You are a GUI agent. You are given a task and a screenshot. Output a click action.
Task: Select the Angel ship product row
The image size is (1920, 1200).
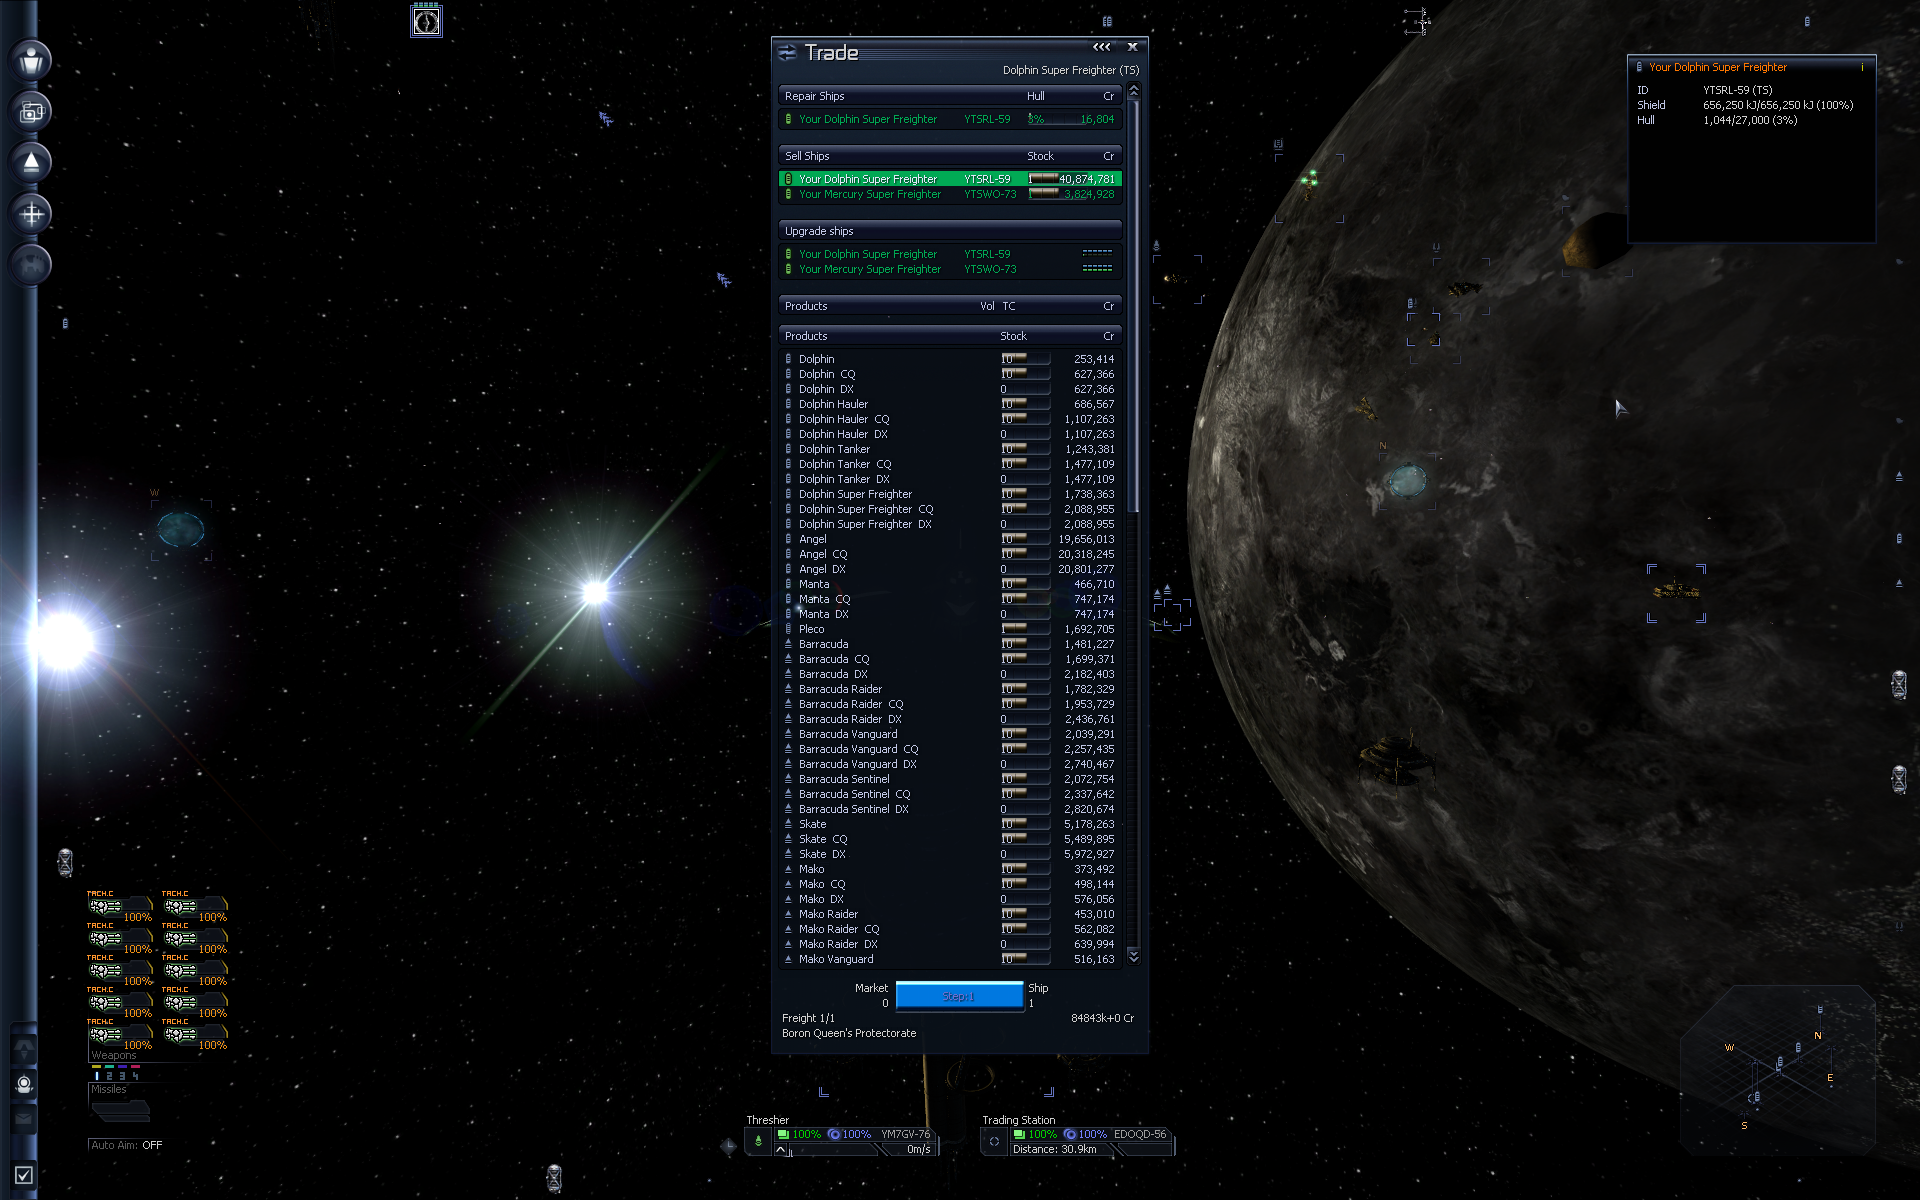click(950, 539)
